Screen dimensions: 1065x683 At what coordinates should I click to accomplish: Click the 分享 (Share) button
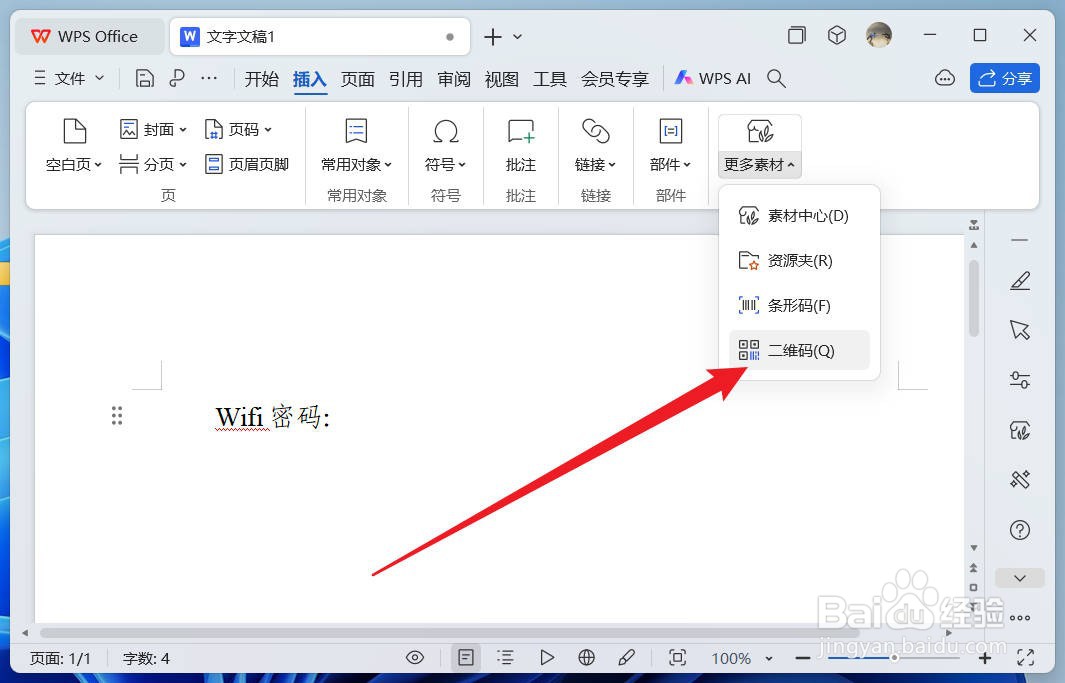1004,78
